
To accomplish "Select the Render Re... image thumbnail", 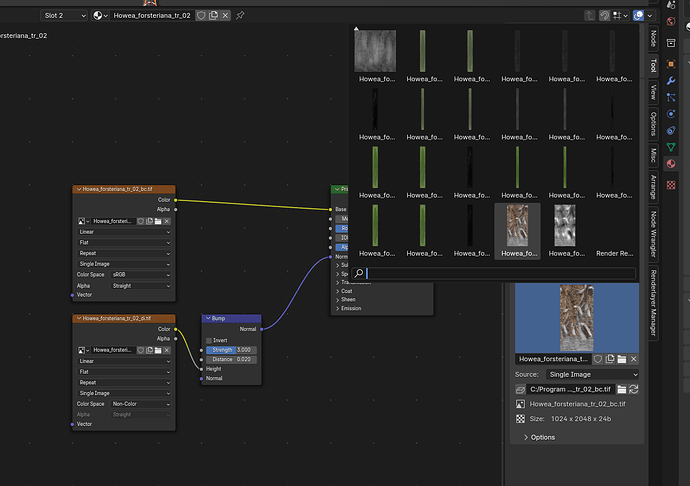I will click(613, 231).
